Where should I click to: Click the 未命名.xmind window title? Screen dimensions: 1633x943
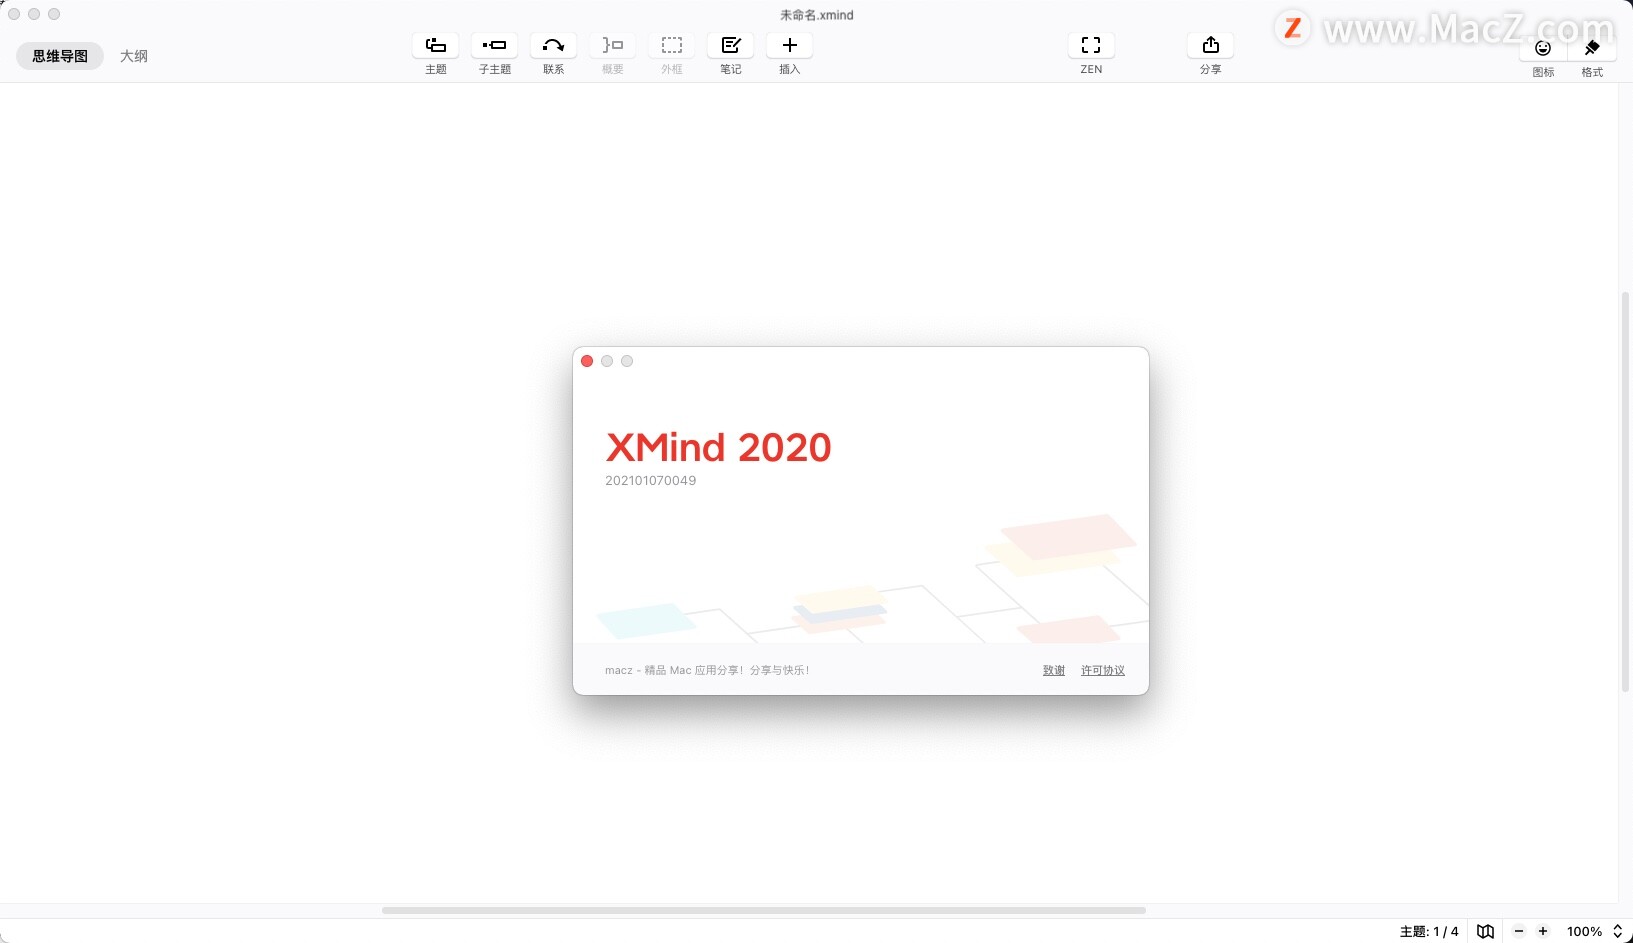click(x=817, y=15)
